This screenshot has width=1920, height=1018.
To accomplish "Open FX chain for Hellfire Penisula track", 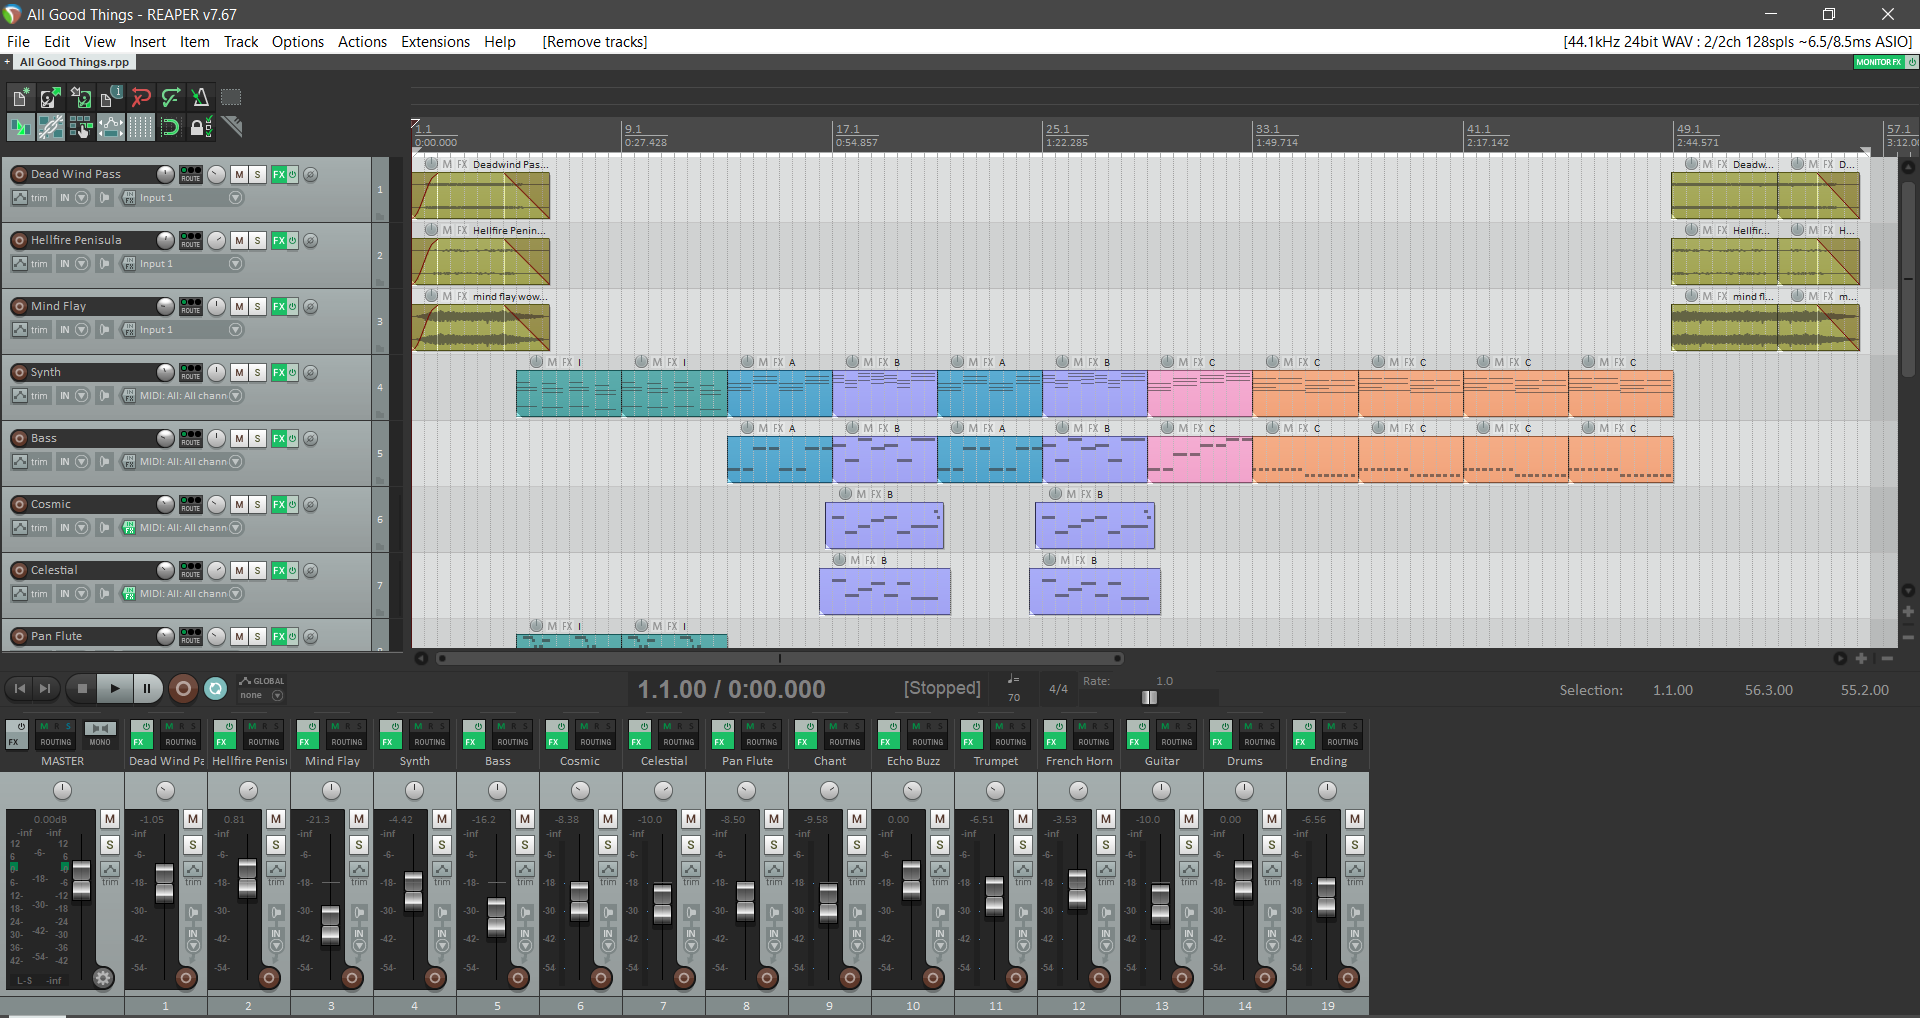I will click(x=279, y=240).
